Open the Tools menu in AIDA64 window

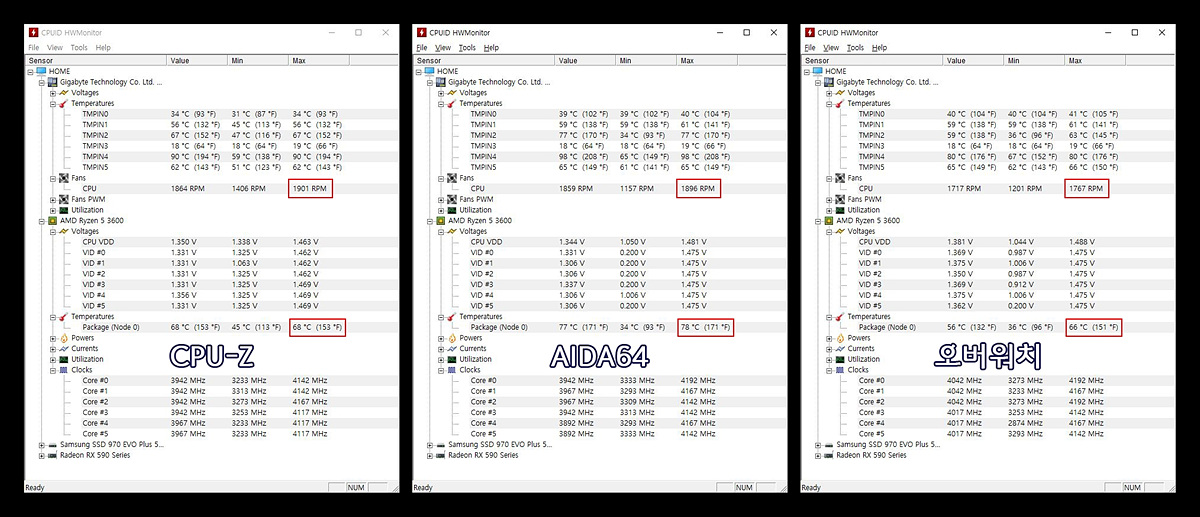coord(466,47)
